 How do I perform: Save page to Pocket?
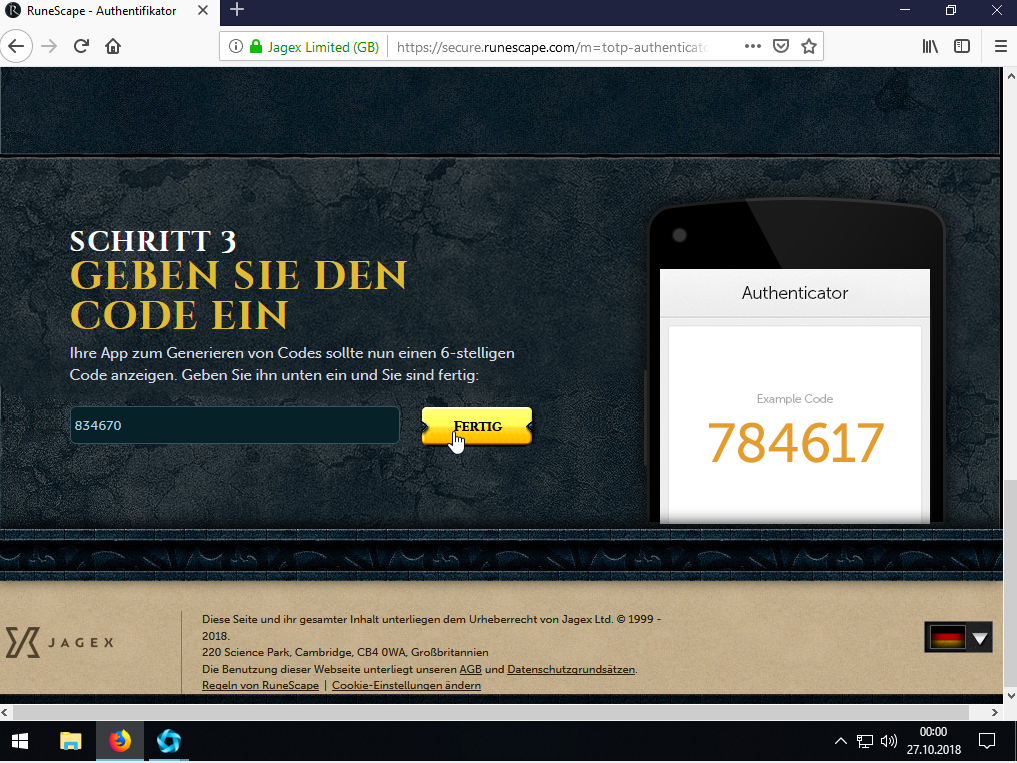pyautogui.click(x=781, y=46)
